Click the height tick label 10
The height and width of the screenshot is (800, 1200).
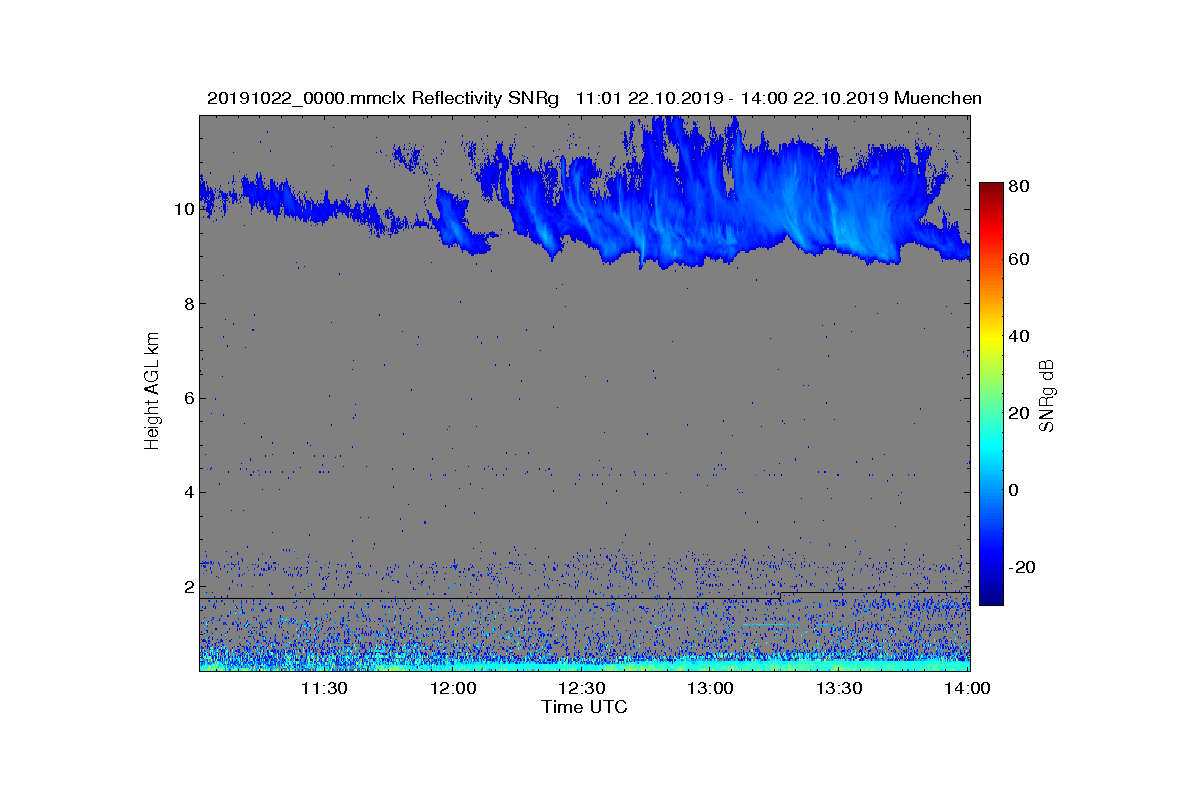pos(183,209)
